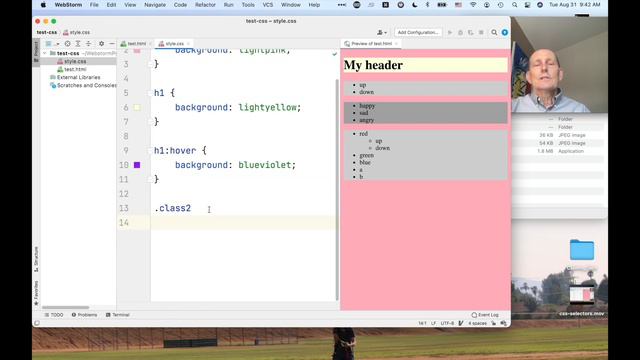The width and height of the screenshot is (640, 360).
Task: Click the Debug bug icon in toolbar
Action: (x=460, y=32)
